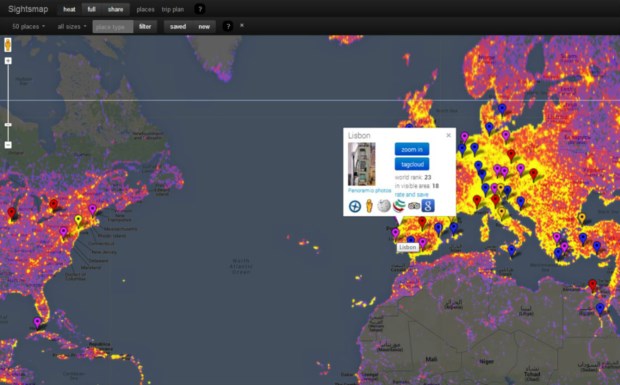
Task: Expand the 50 places dropdown
Action: point(28,26)
